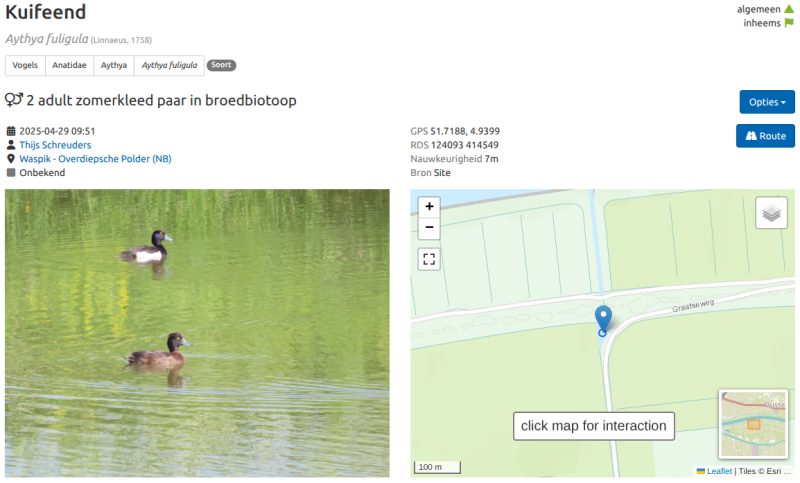Zoom in on the map
This screenshot has width=800, height=483.
click(429, 207)
